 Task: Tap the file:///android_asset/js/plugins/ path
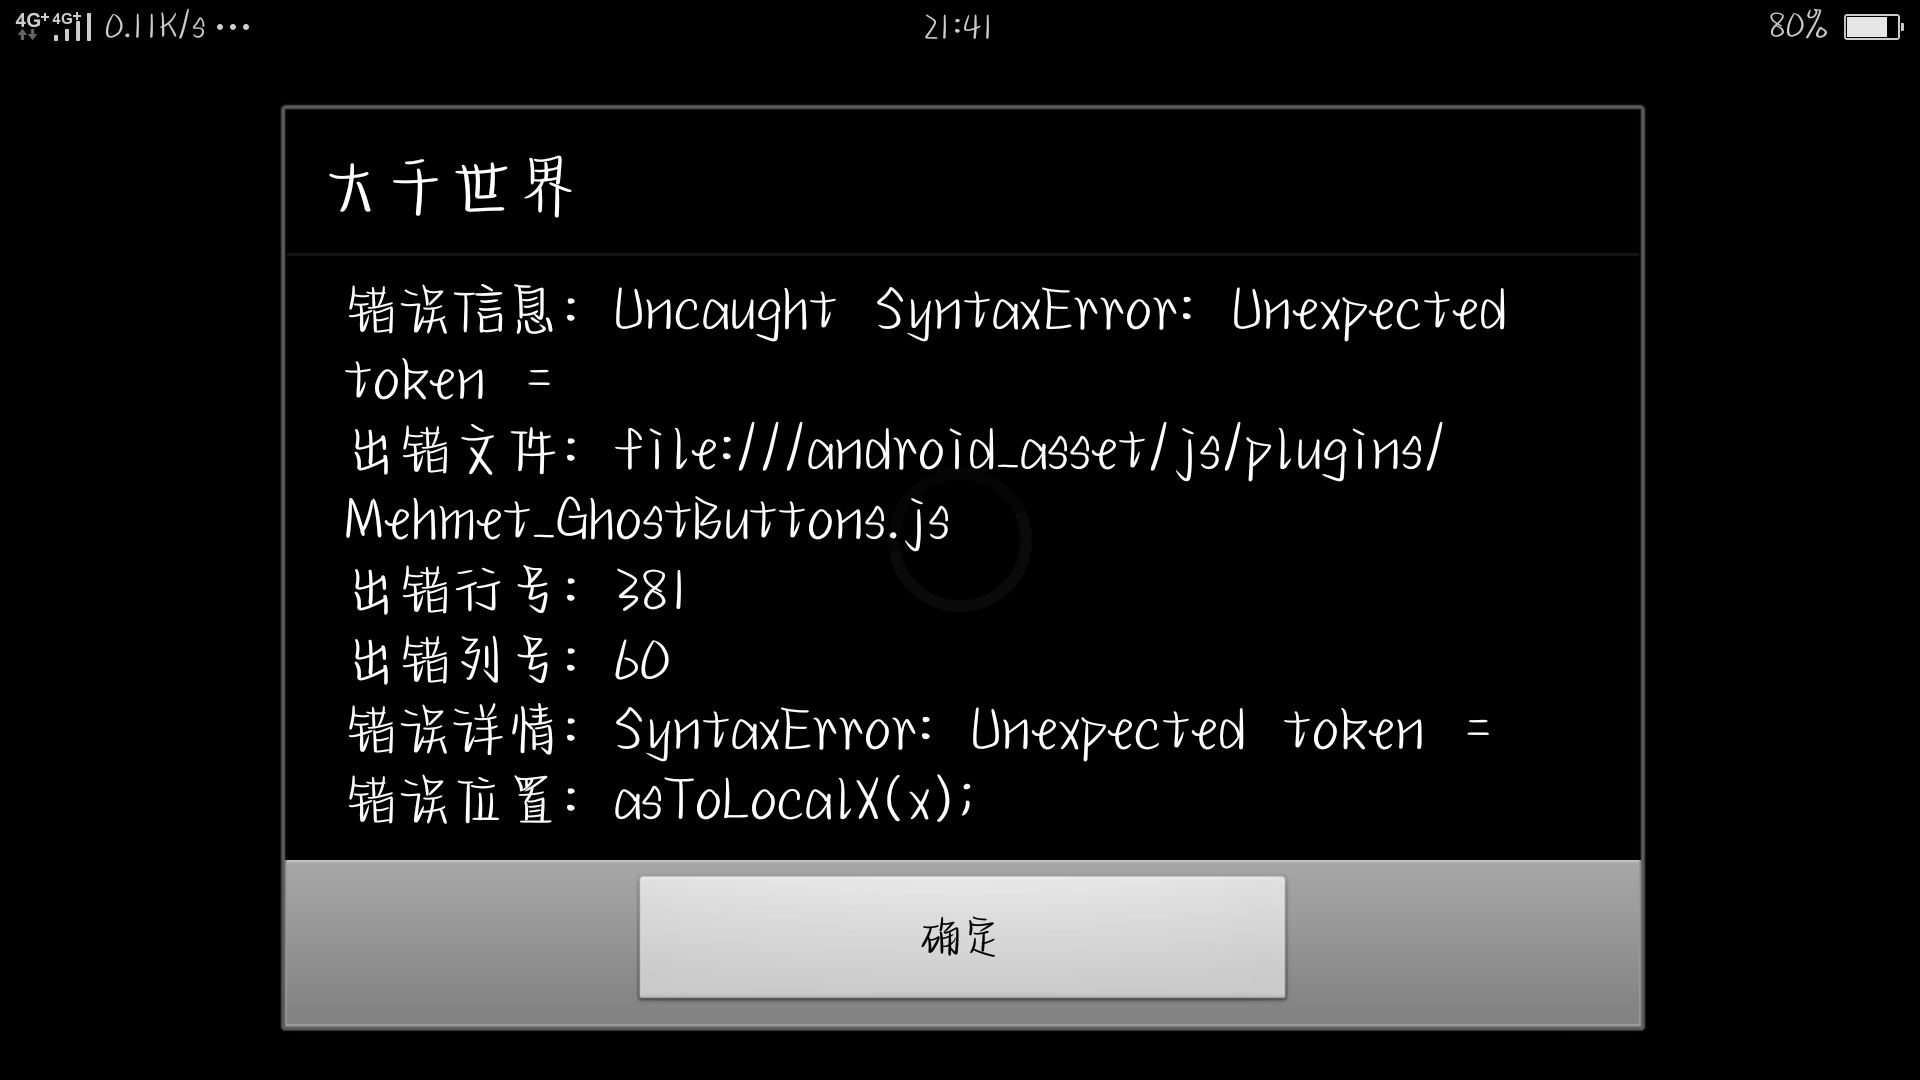coord(1029,451)
